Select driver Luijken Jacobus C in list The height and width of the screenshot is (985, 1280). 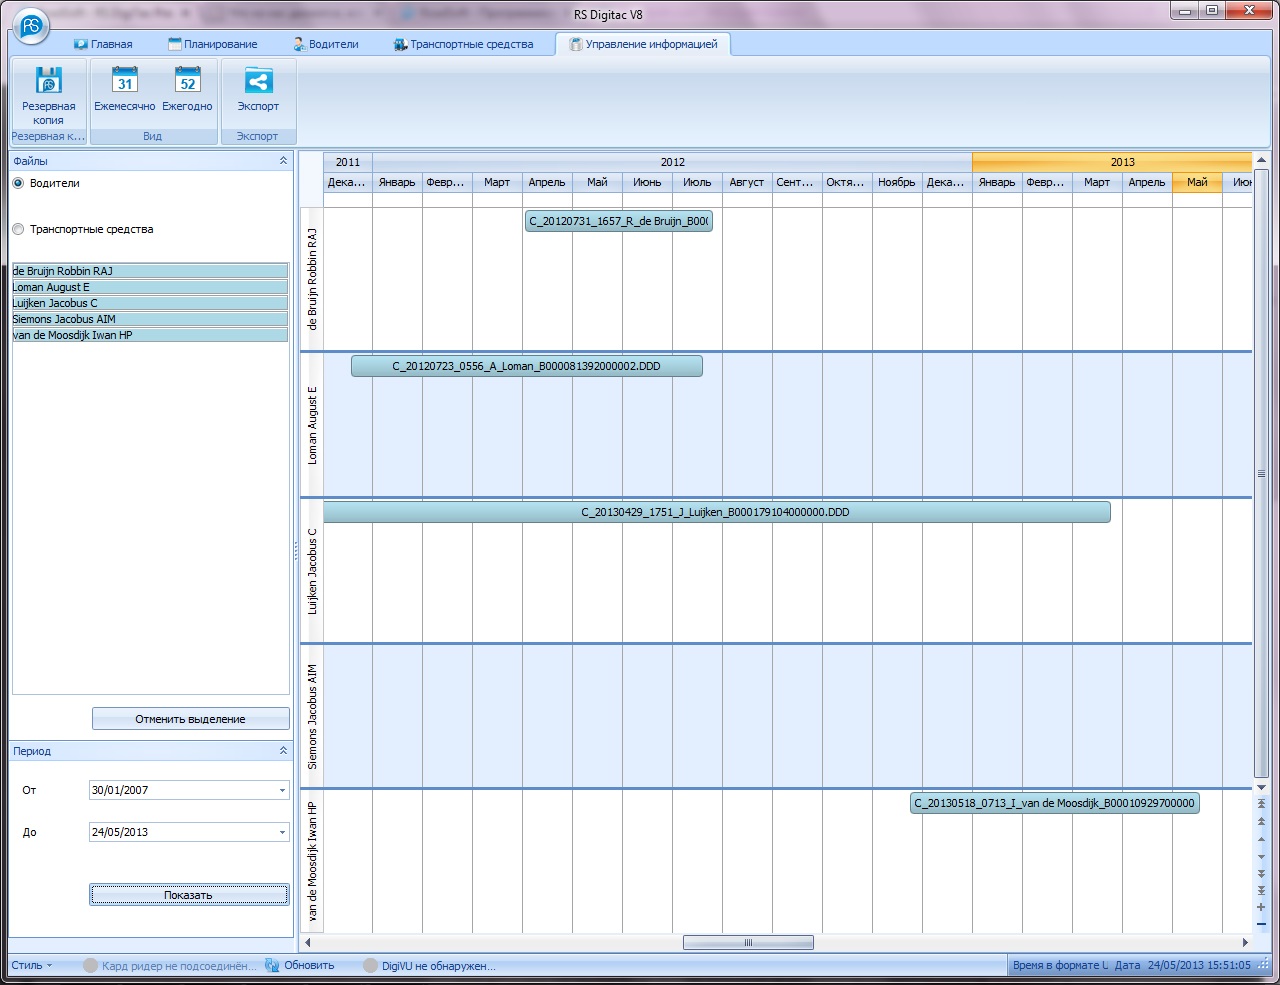point(150,303)
